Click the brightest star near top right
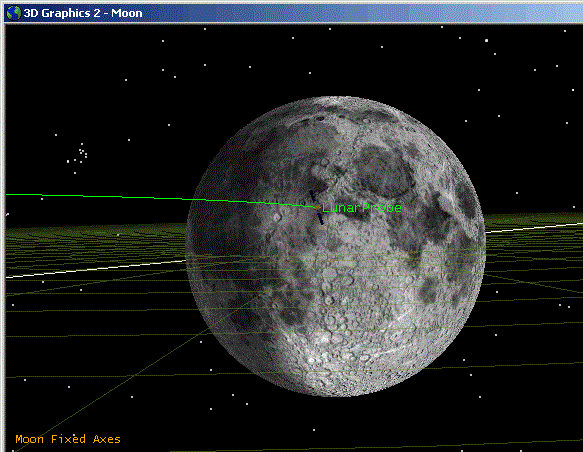This screenshot has width=583, height=452. 486,41
